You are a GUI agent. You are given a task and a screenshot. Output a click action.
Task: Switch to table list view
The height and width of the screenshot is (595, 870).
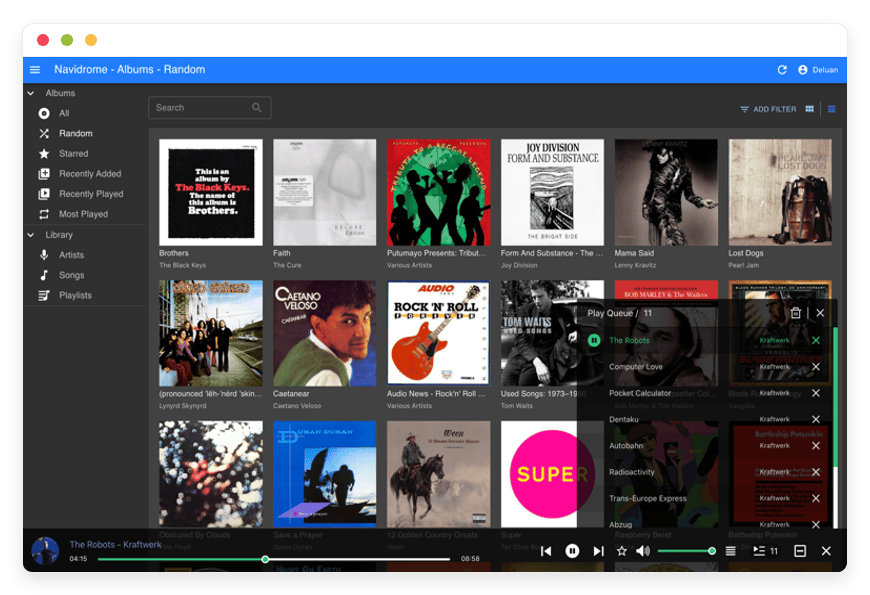[x=831, y=109]
